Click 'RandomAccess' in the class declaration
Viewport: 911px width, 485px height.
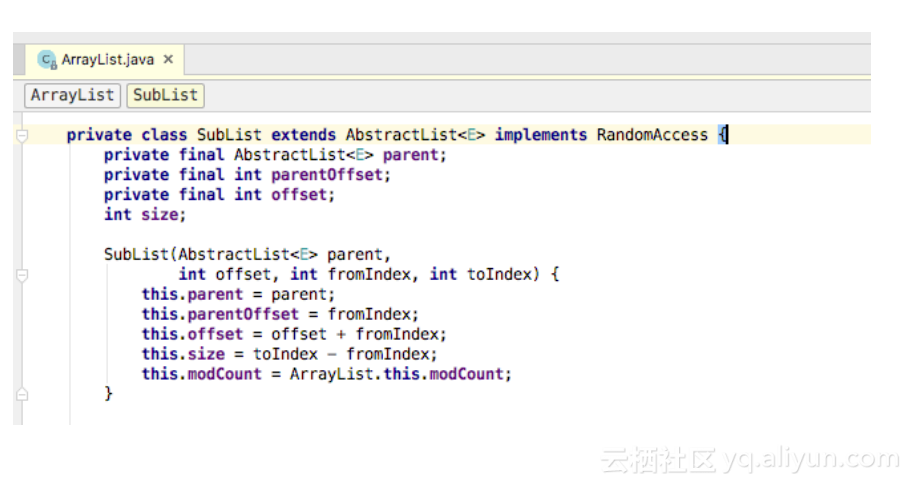coord(652,135)
